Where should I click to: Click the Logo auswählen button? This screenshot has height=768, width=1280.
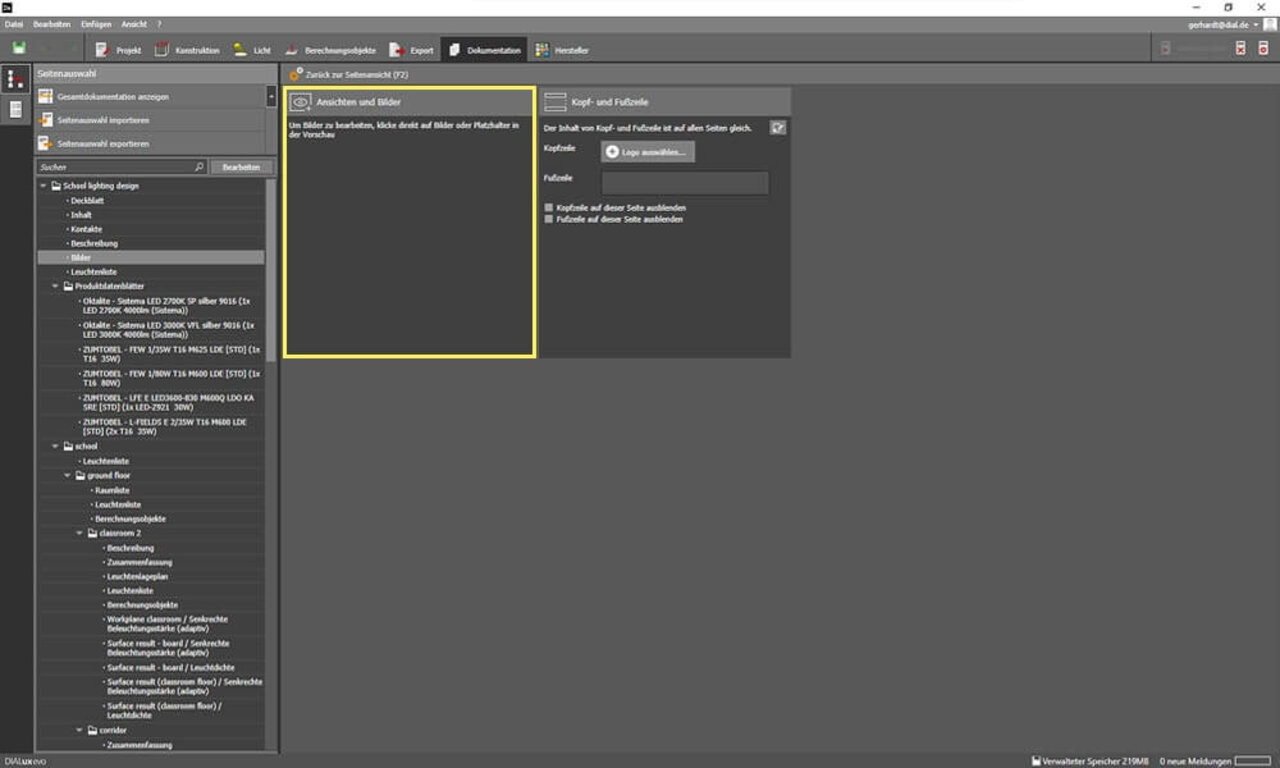[648, 152]
